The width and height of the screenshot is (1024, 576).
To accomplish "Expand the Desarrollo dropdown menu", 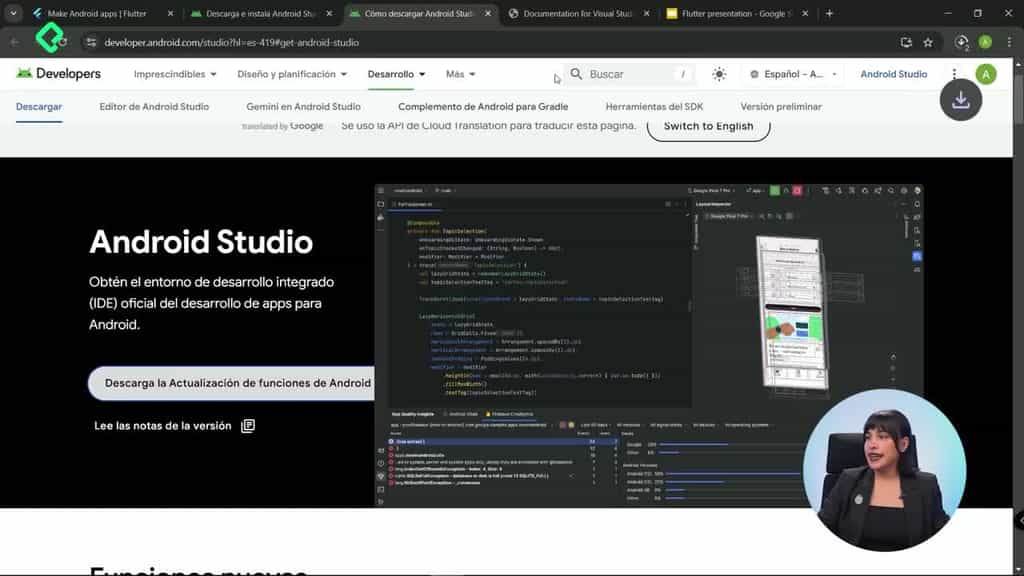I will coord(396,74).
